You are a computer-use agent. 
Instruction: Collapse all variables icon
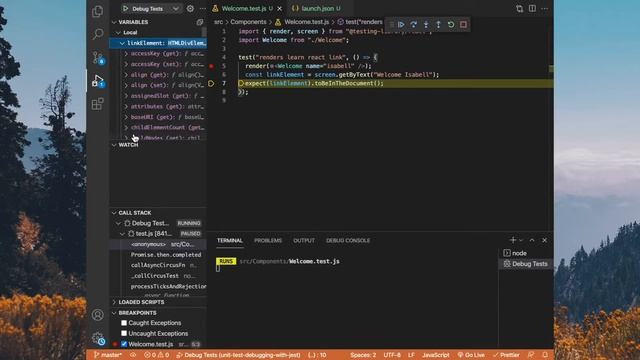coord(200,22)
